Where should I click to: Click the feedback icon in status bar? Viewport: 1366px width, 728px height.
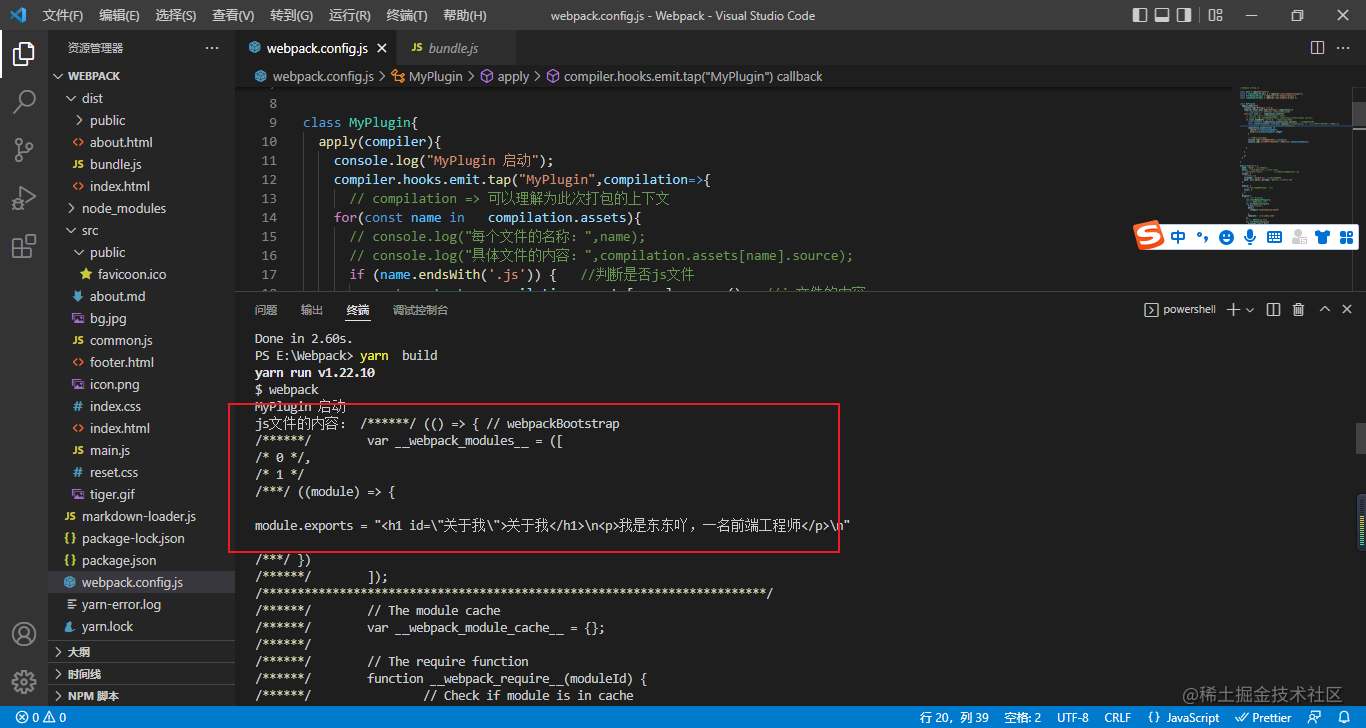tap(1315, 717)
